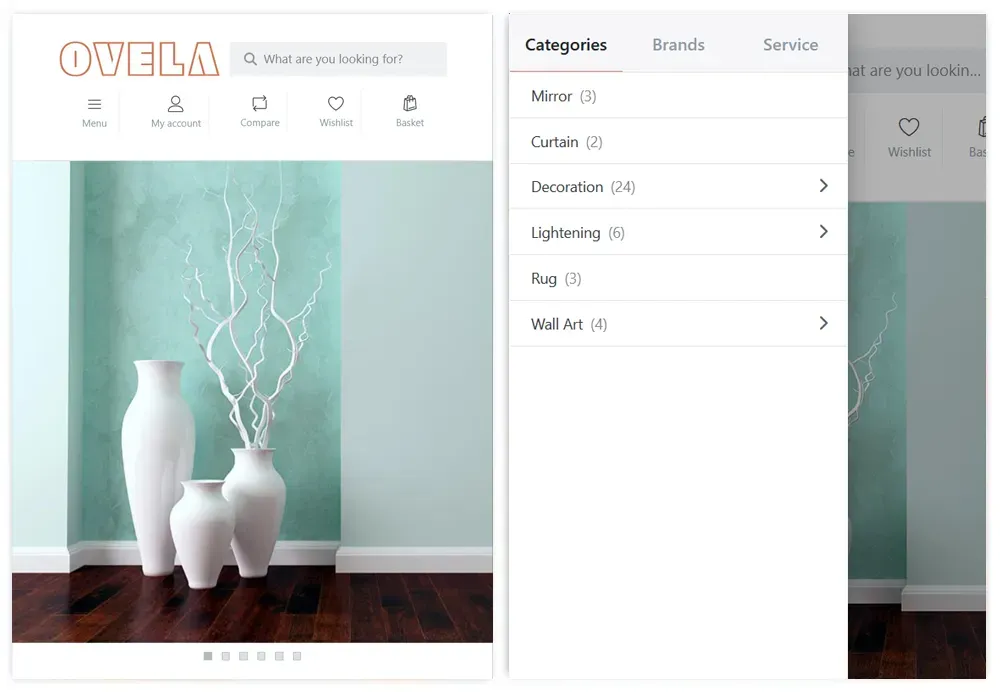Focus the 'What are you looking for?' search field
Image resolution: width=1000 pixels, height=692 pixels.
[x=339, y=59]
